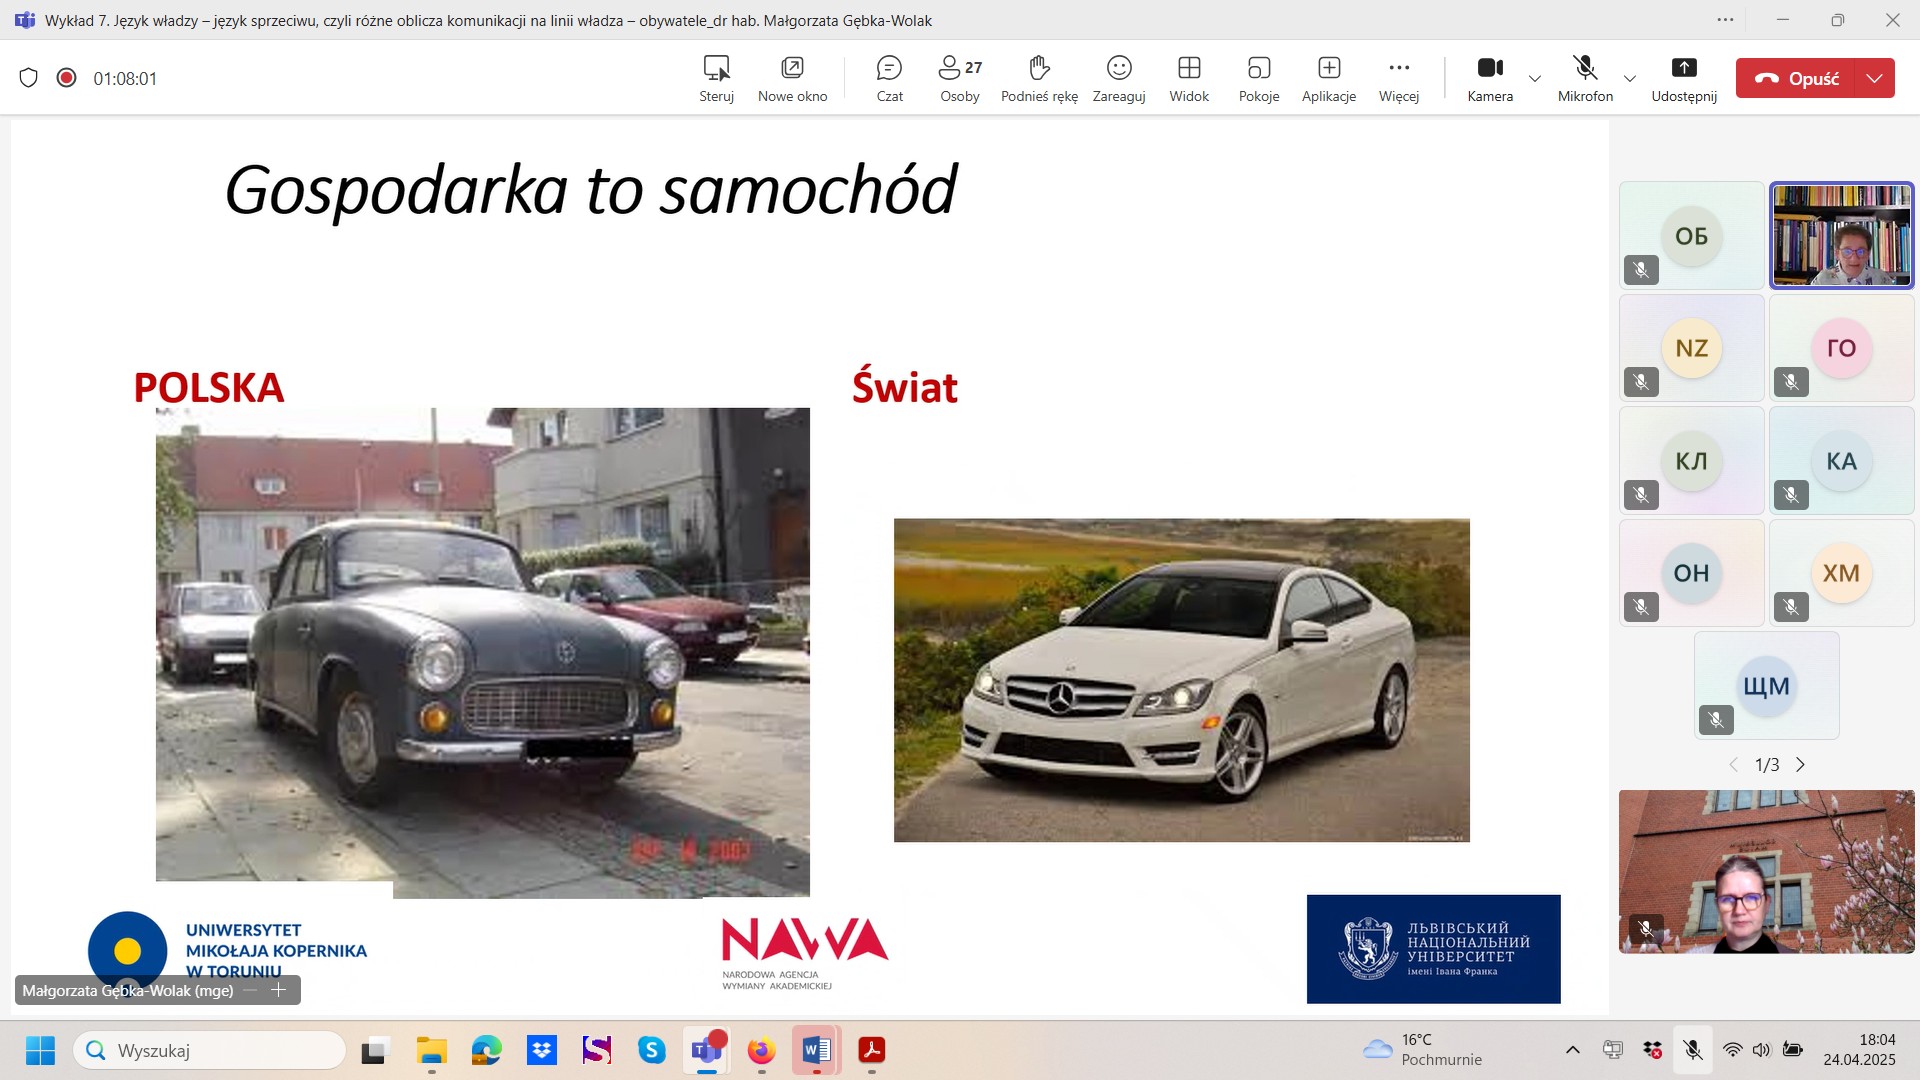The image size is (1920, 1080).
Task: Open Zareaguj reactions menu
Action: click(1118, 78)
